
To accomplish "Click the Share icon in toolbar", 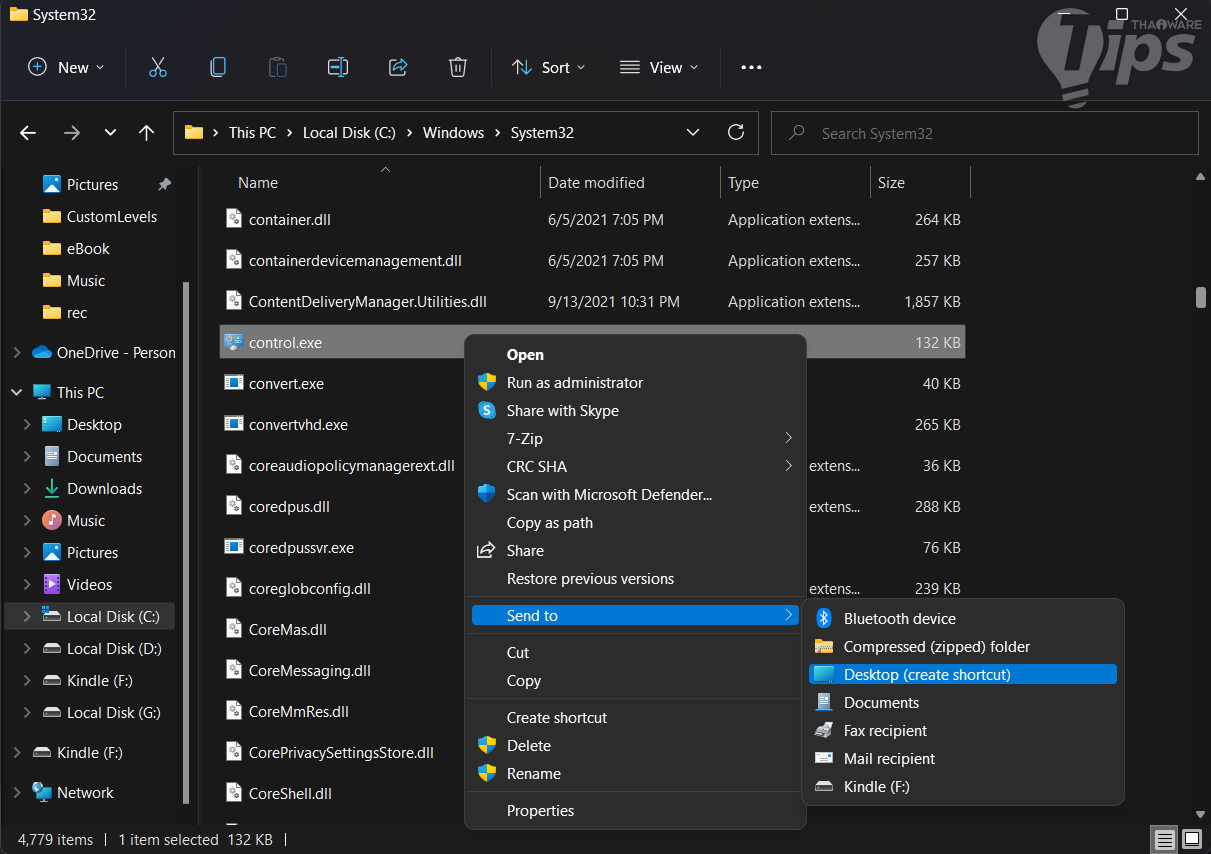I will 397,67.
